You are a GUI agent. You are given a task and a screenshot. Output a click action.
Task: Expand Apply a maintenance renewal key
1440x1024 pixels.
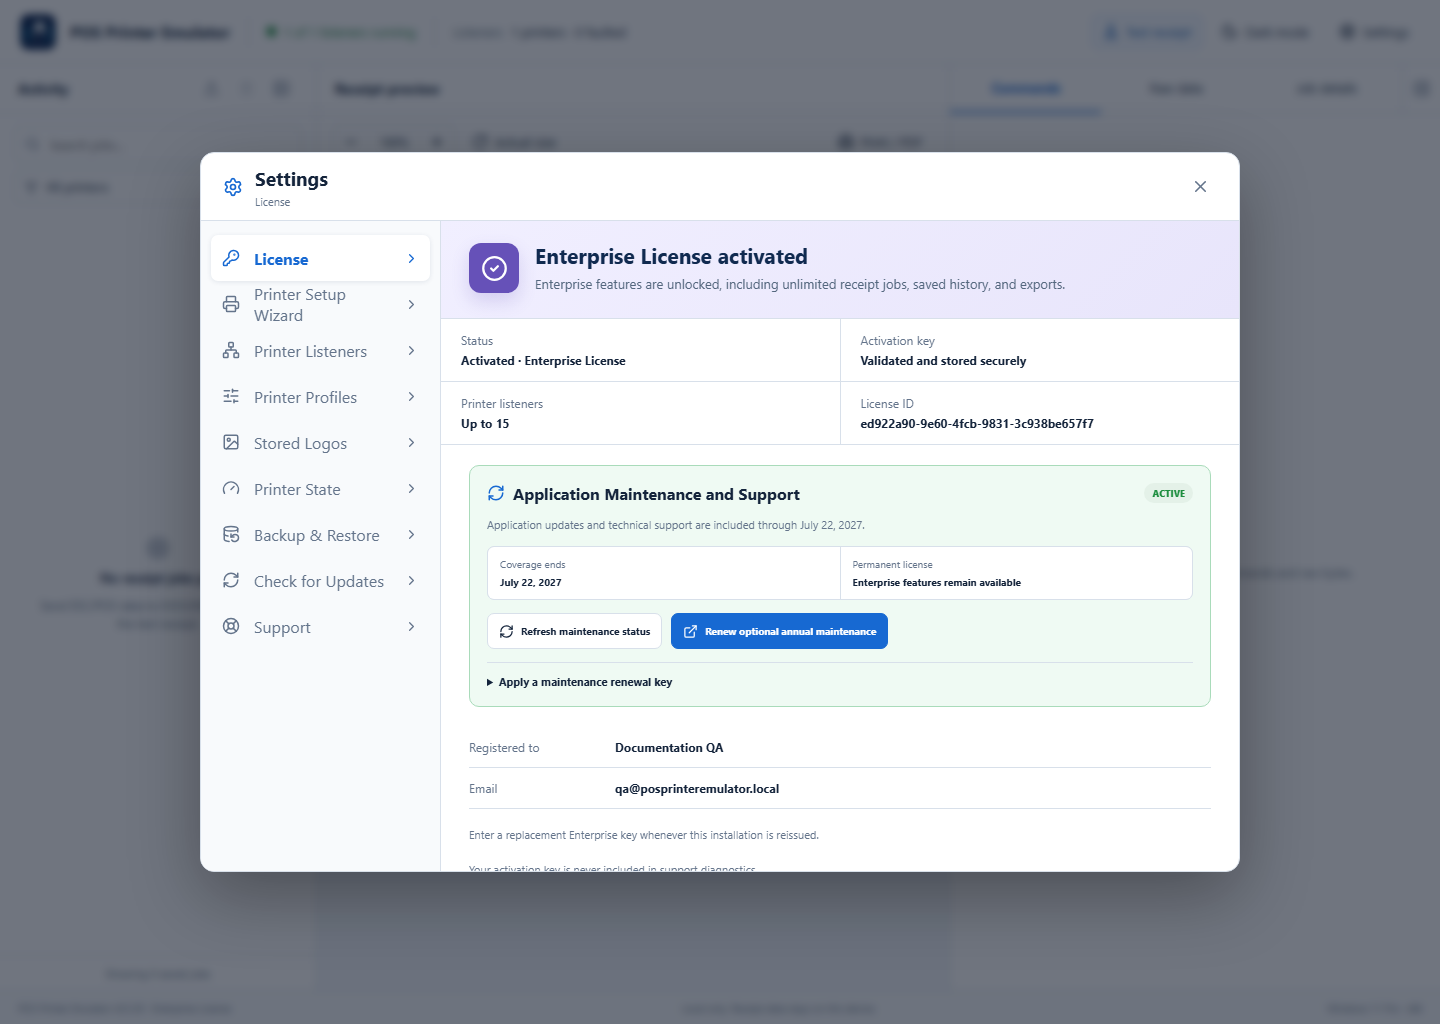click(x=580, y=682)
